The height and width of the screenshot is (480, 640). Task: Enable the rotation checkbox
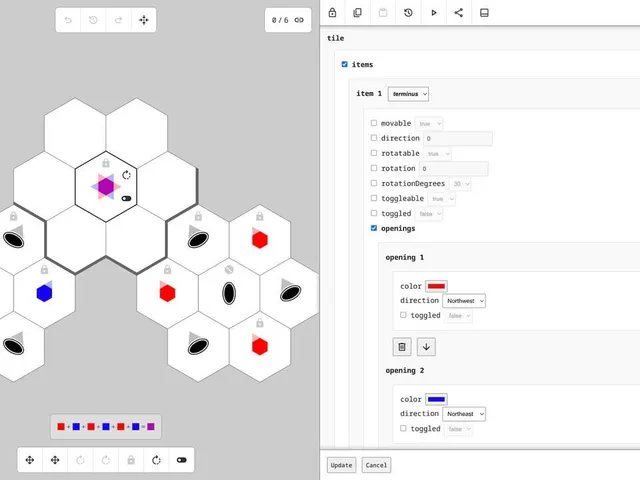pos(374,168)
